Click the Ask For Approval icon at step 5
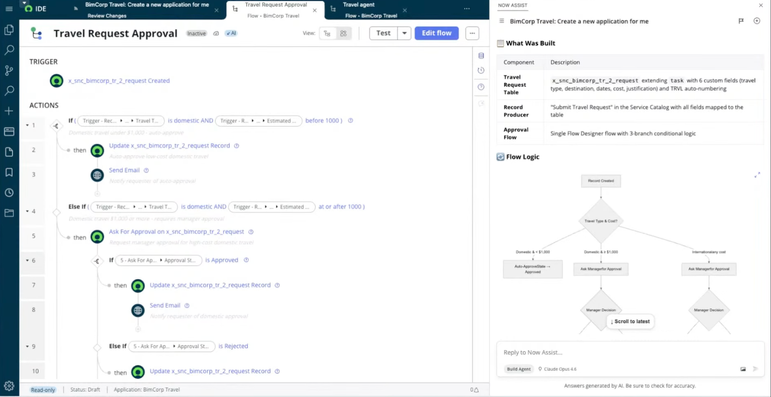The image size is (771, 397). coord(97,237)
